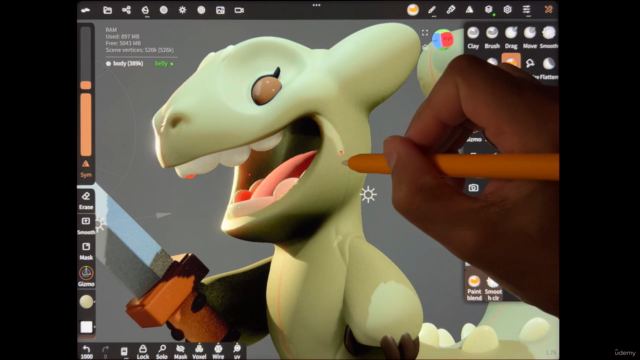Image resolution: width=640 pixels, height=360 pixels.
Task: Open the white alpha swatch
Action: pos(86,327)
